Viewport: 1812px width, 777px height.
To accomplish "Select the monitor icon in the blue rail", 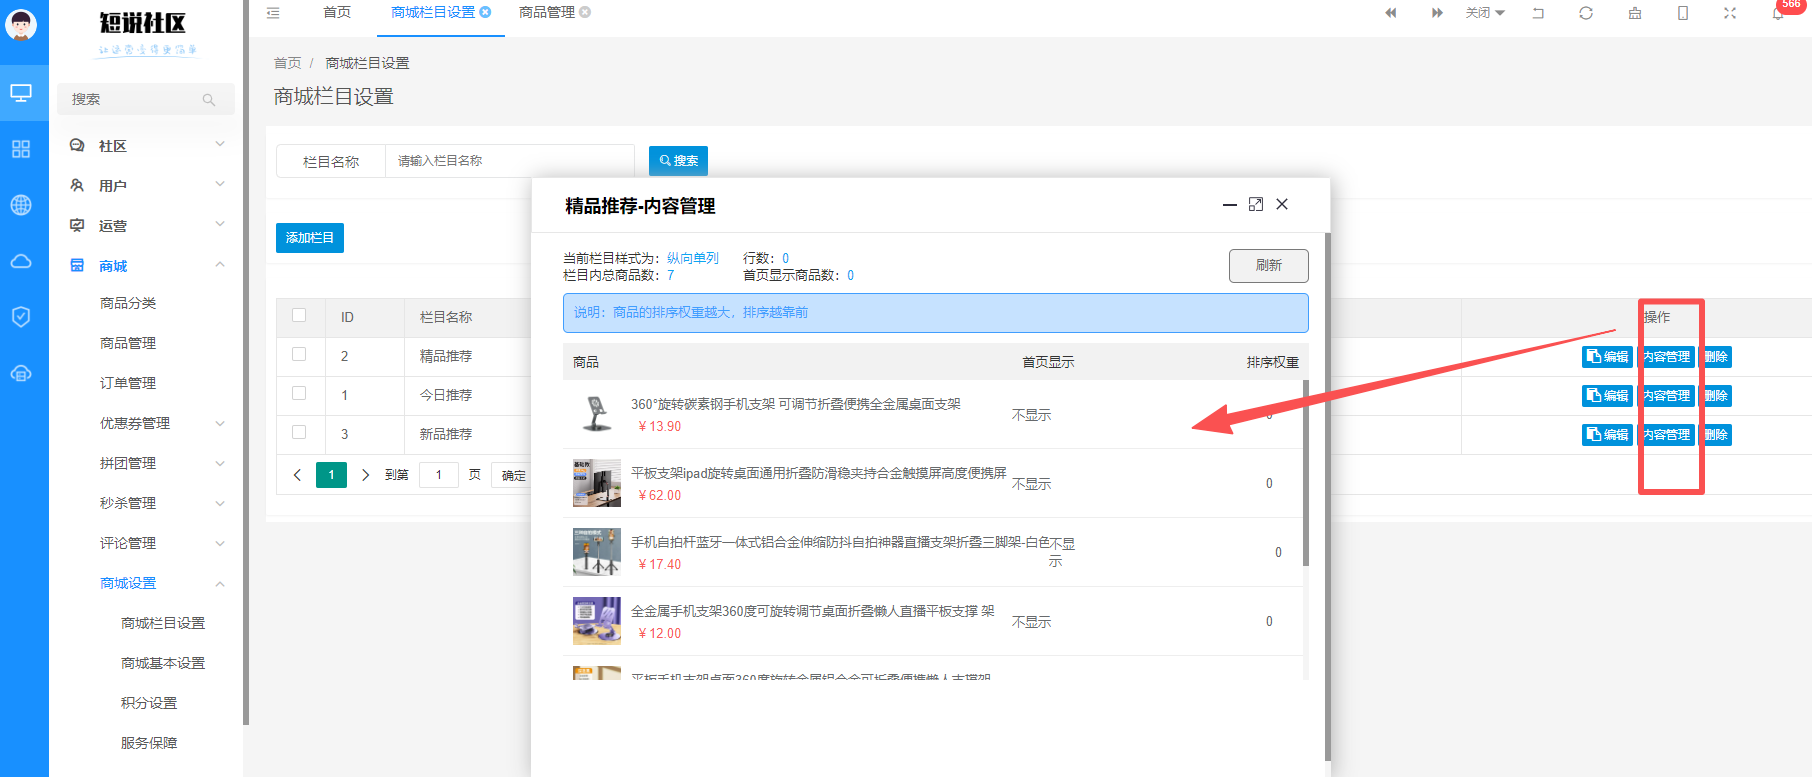I will pos(21,93).
